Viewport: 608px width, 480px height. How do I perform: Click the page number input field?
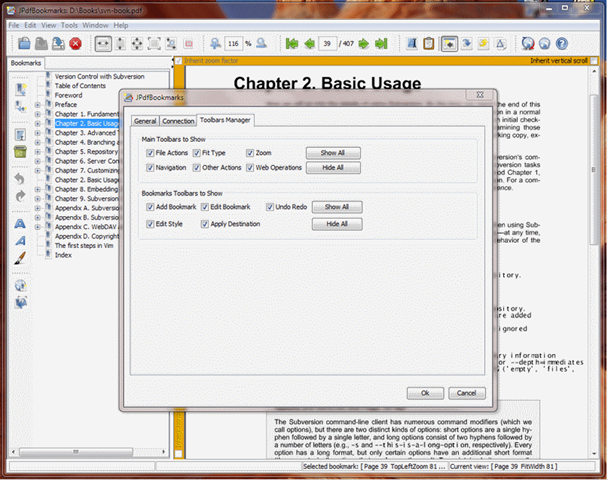pyautogui.click(x=327, y=44)
